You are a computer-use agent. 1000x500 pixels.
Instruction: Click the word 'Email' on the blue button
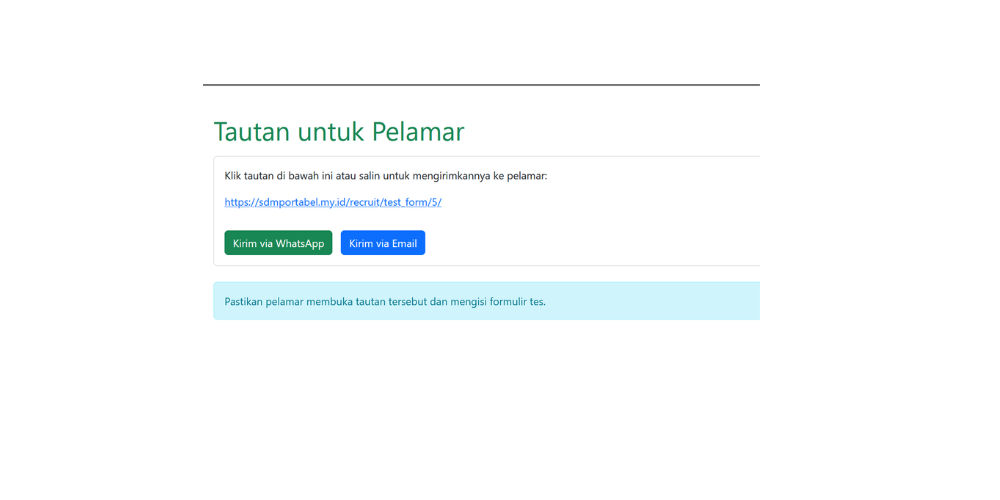(x=403, y=243)
